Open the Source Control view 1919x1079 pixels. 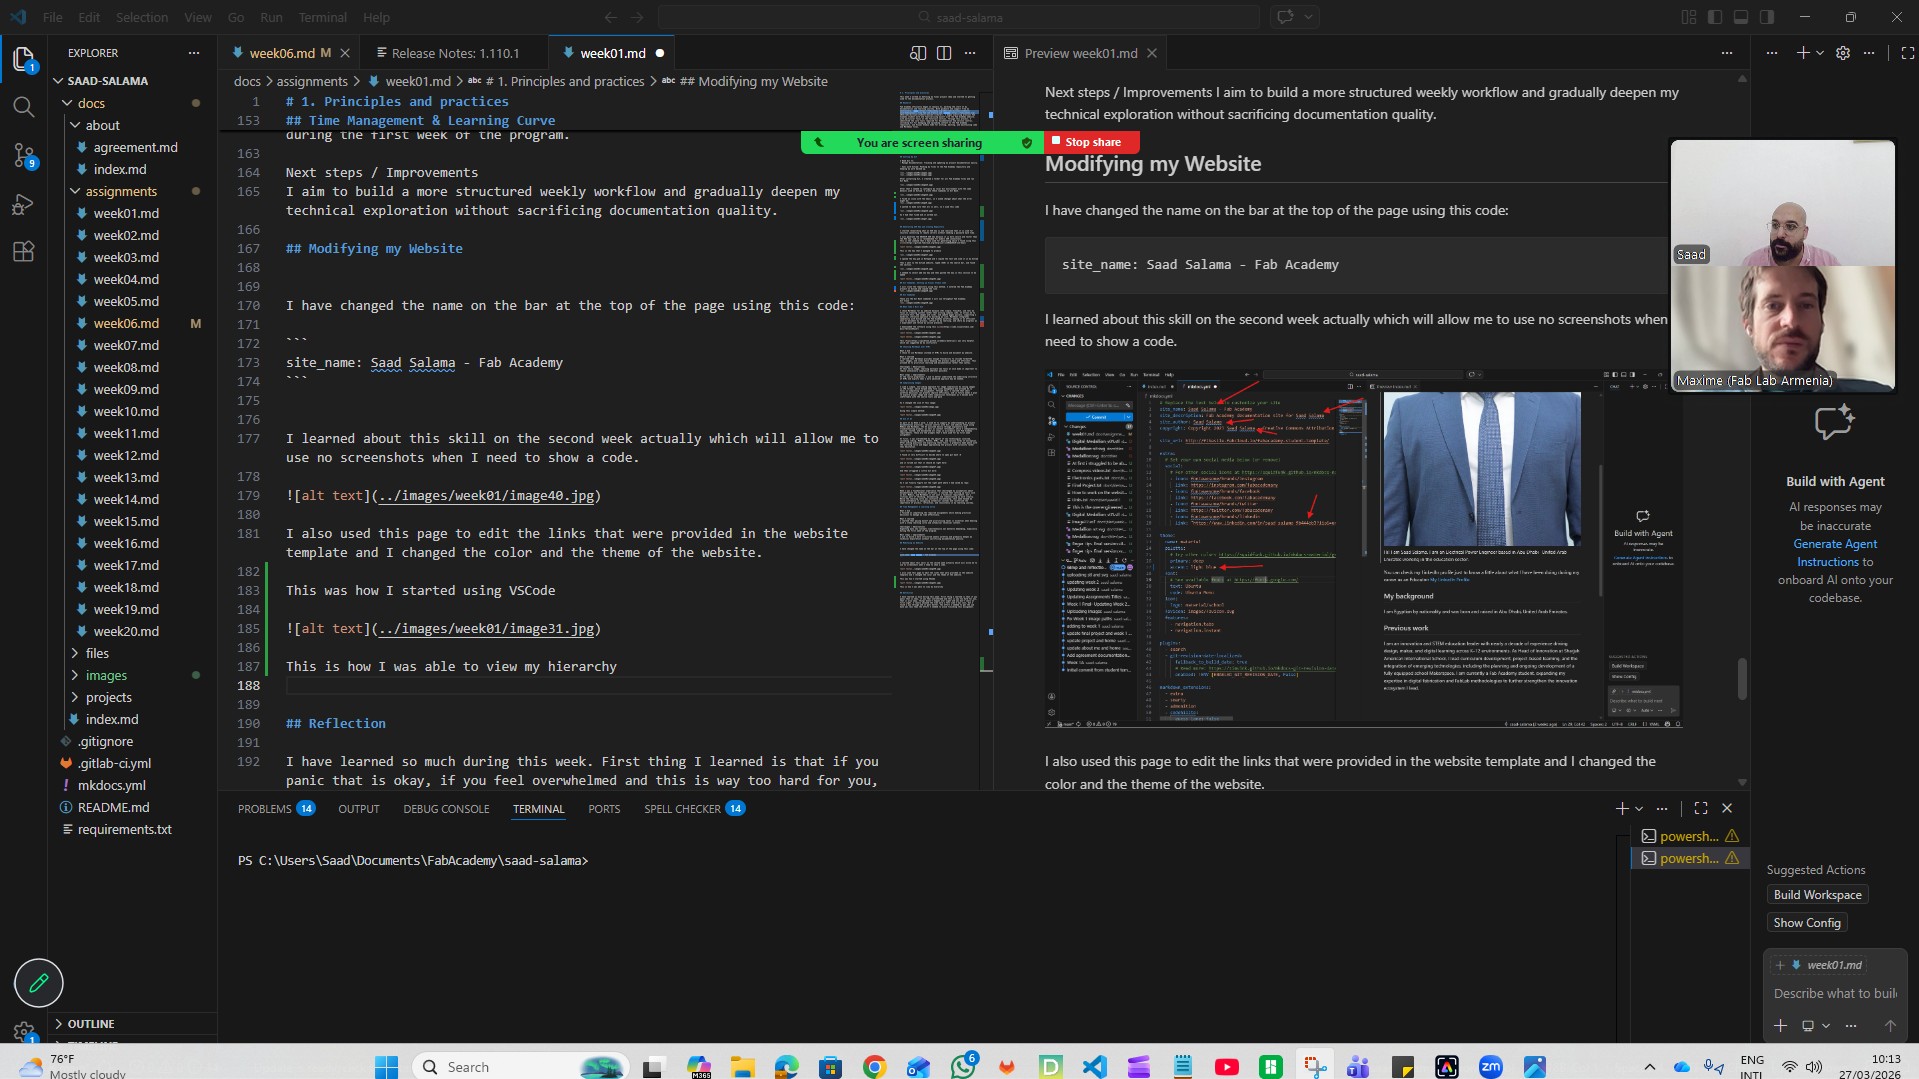24,155
